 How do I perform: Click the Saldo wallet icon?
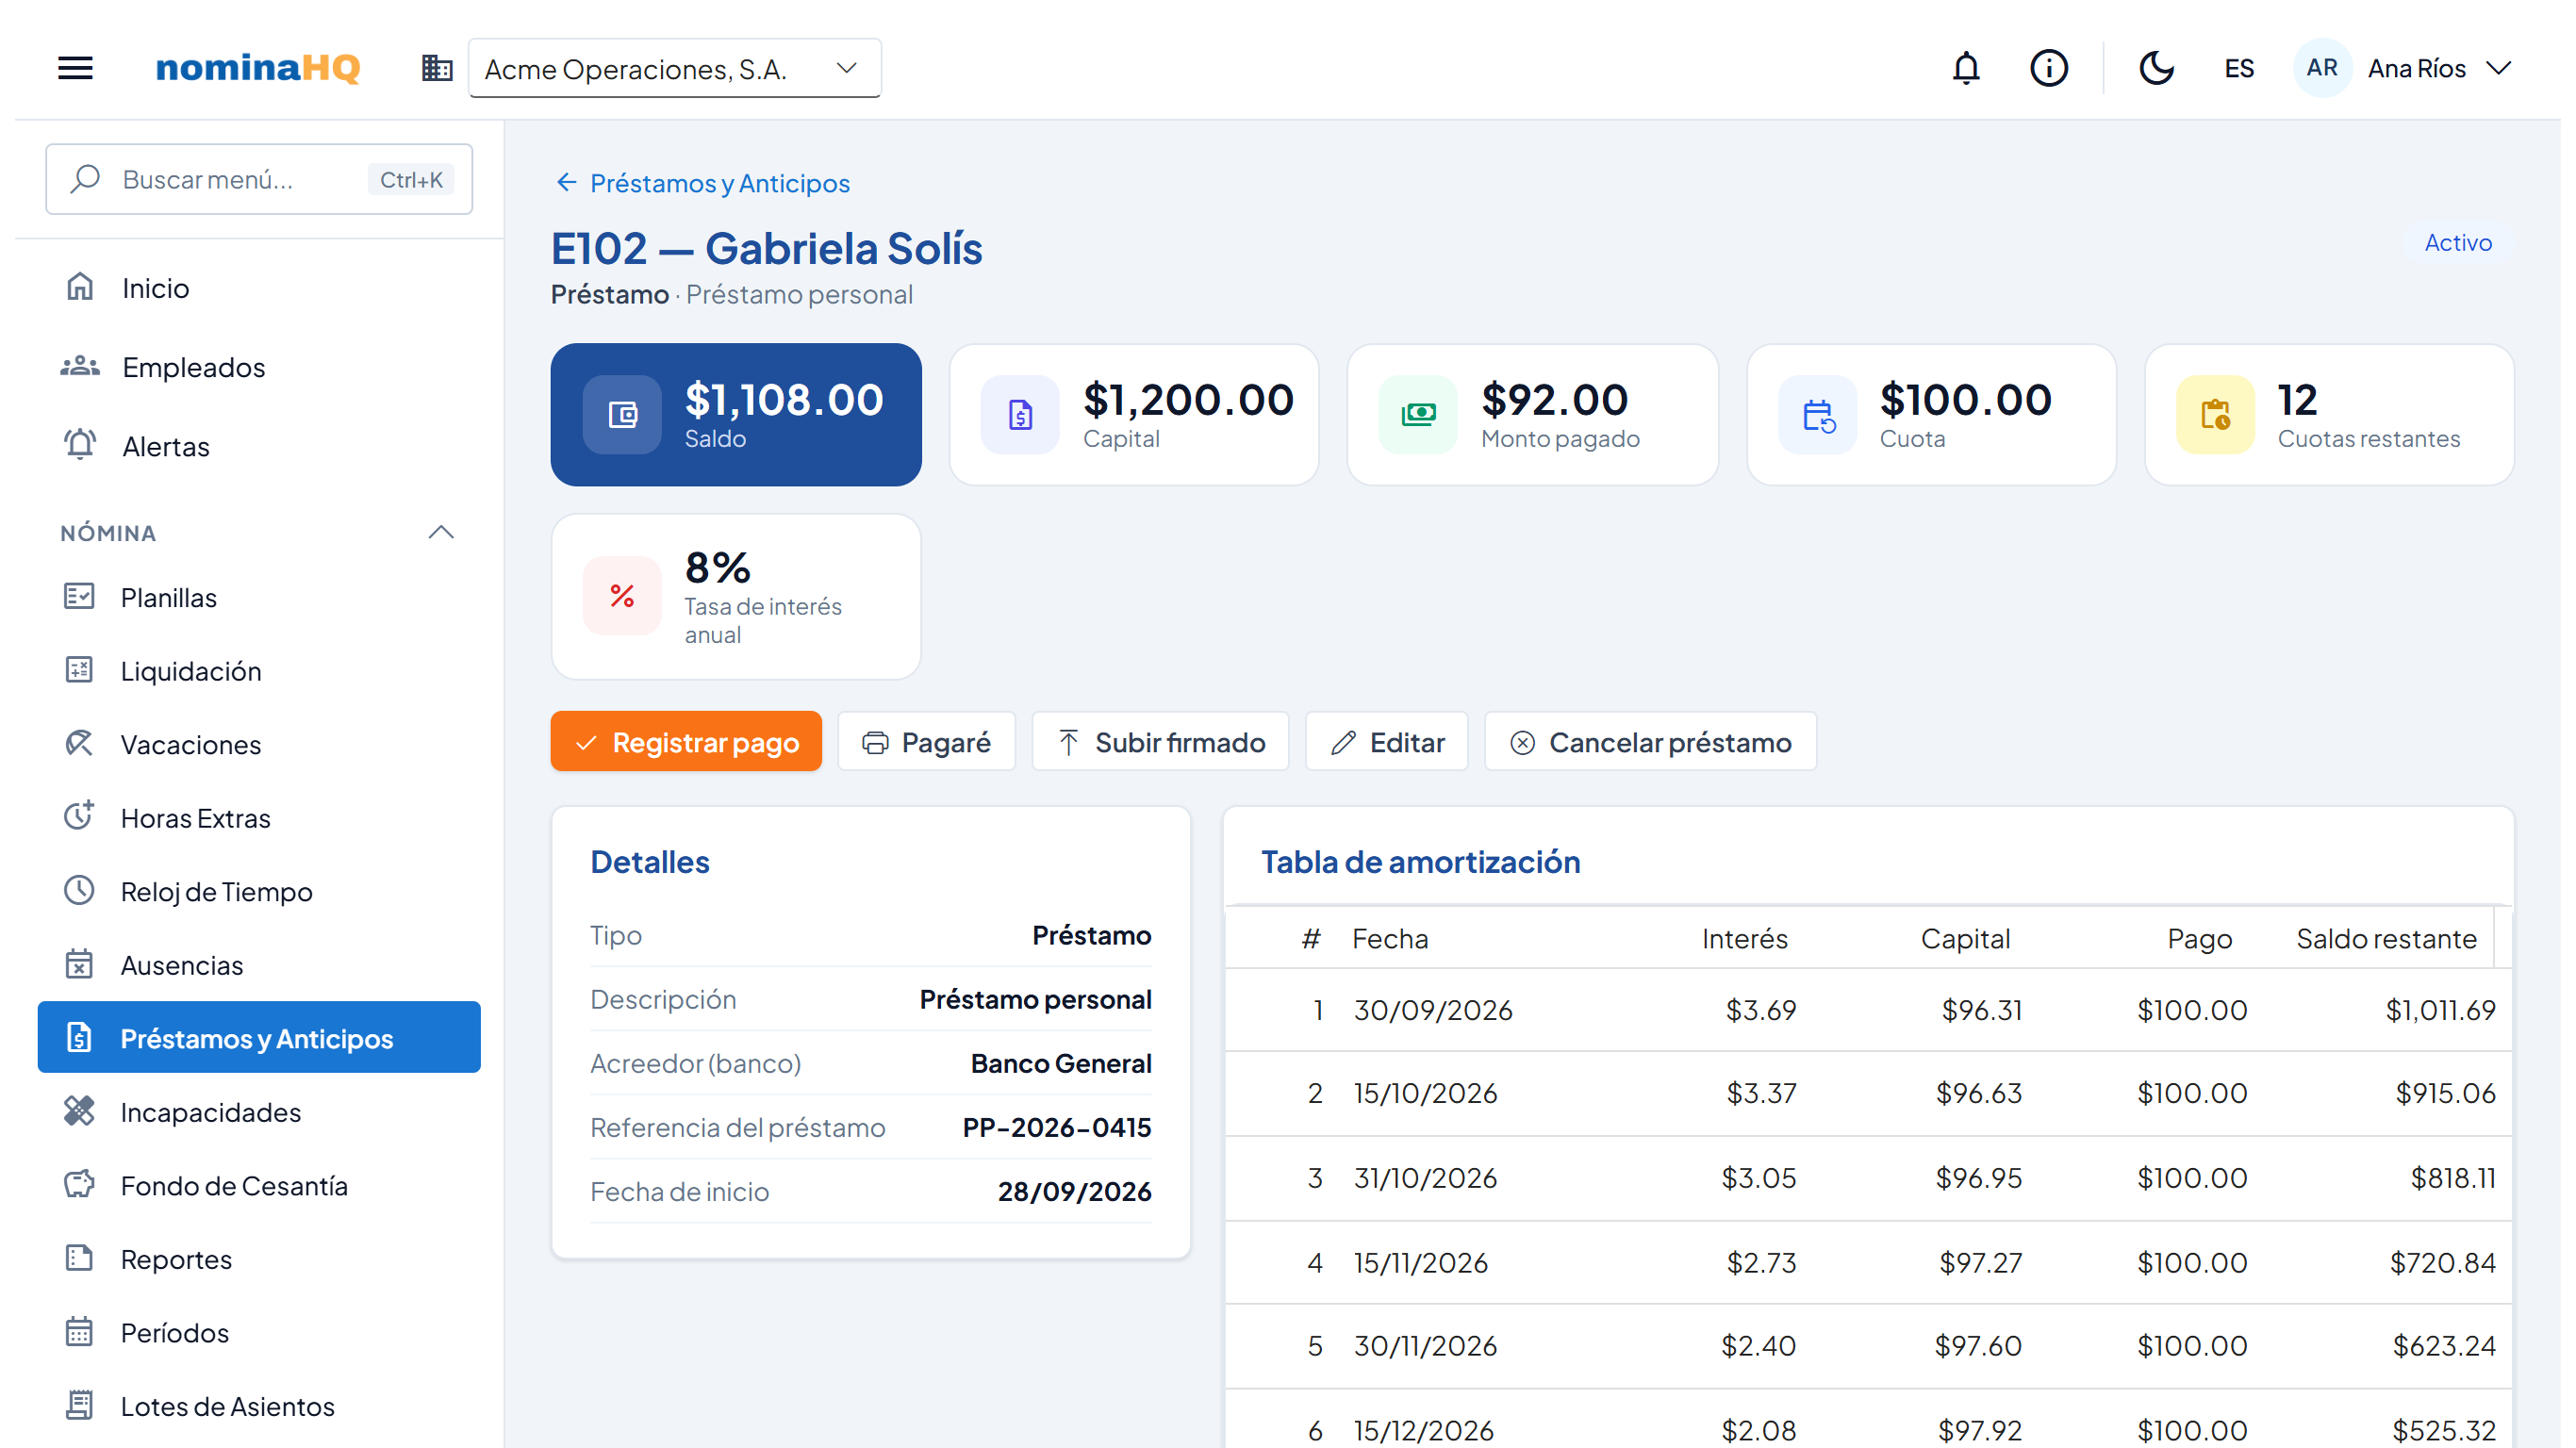click(622, 414)
